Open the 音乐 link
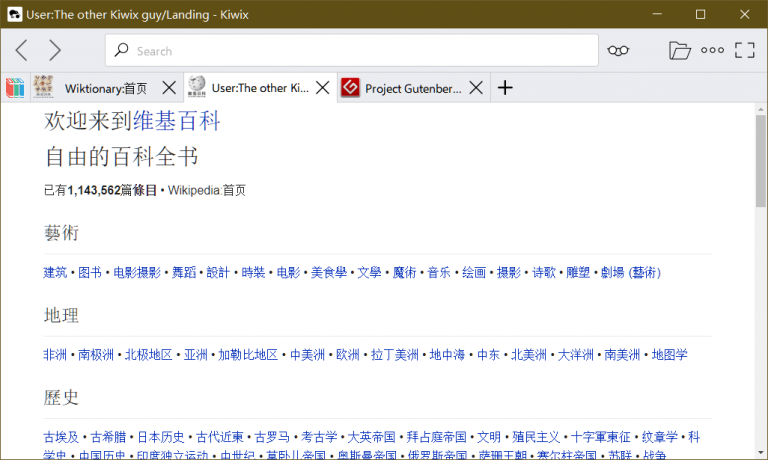 [439, 272]
